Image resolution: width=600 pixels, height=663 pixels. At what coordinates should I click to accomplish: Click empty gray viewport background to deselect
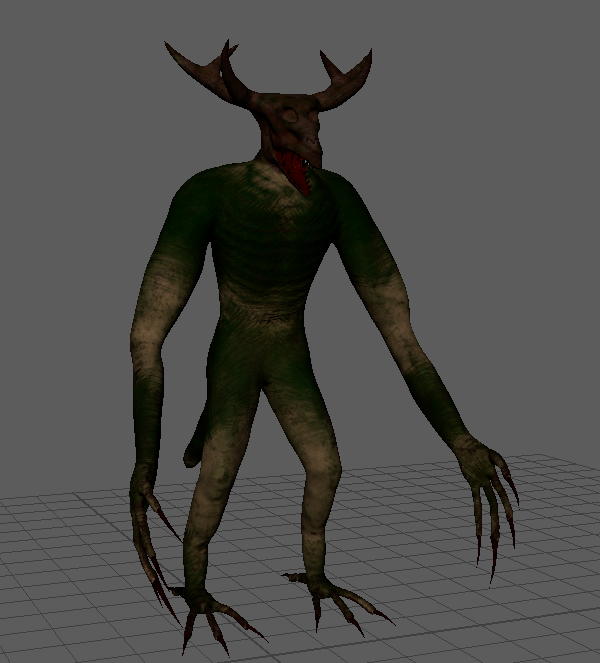click(500, 200)
